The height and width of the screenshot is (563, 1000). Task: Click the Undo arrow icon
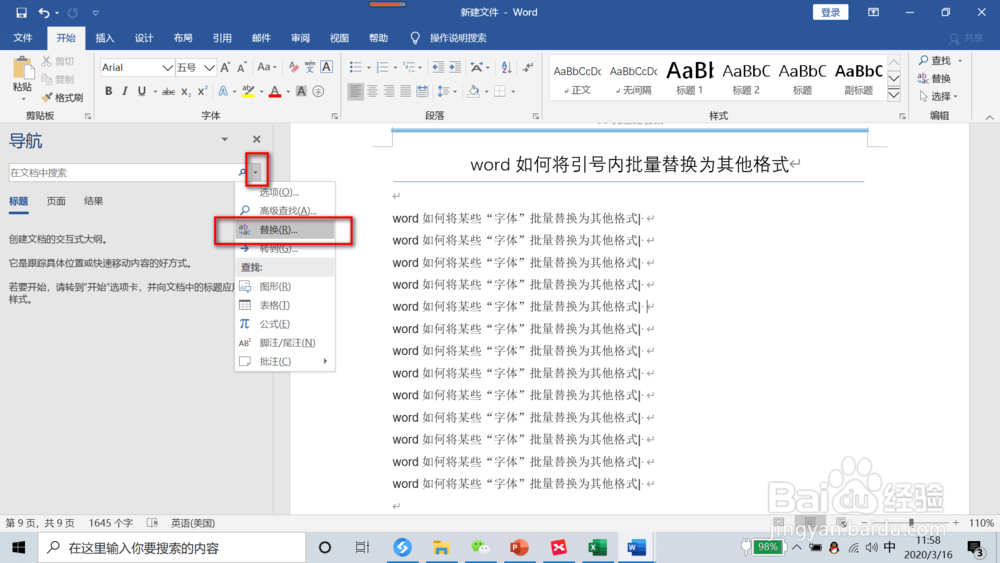pyautogui.click(x=43, y=12)
